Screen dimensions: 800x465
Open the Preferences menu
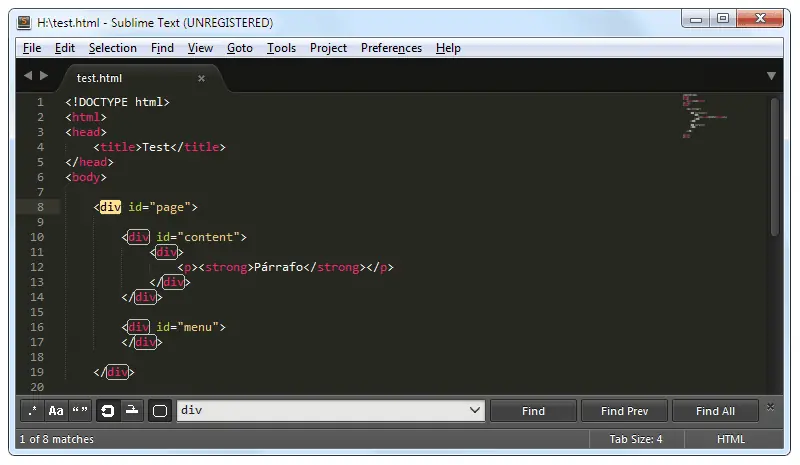(x=391, y=48)
